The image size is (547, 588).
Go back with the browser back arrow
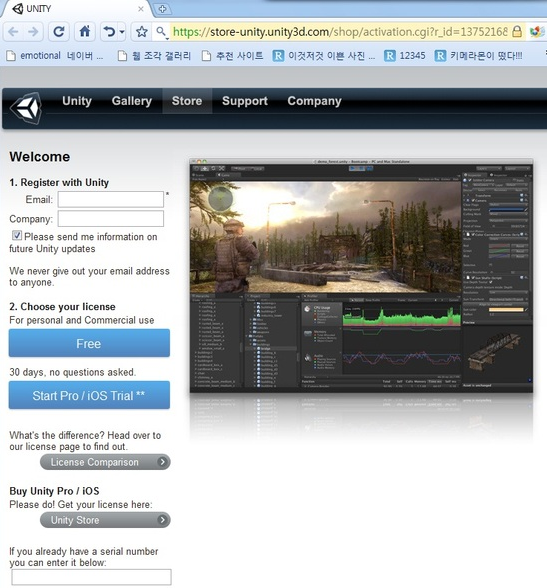tap(13, 32)
